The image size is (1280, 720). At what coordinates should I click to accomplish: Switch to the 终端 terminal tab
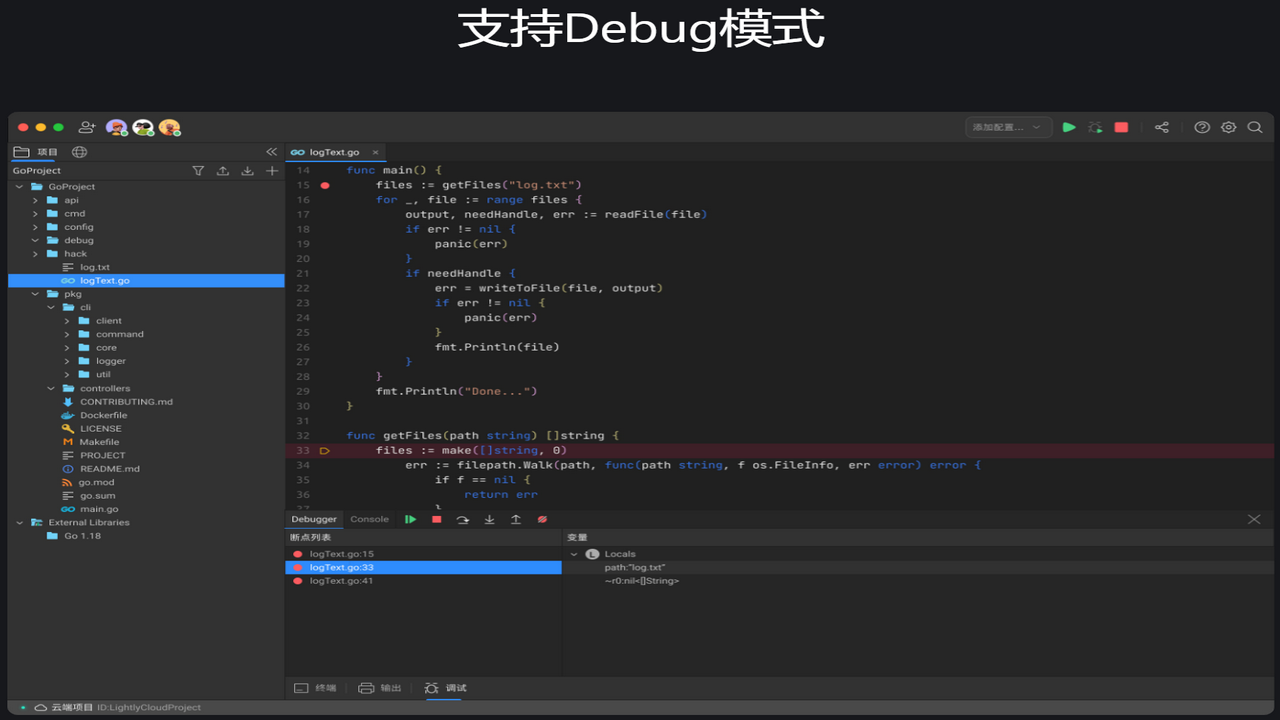pyautogui.click(x=315, y=687)
